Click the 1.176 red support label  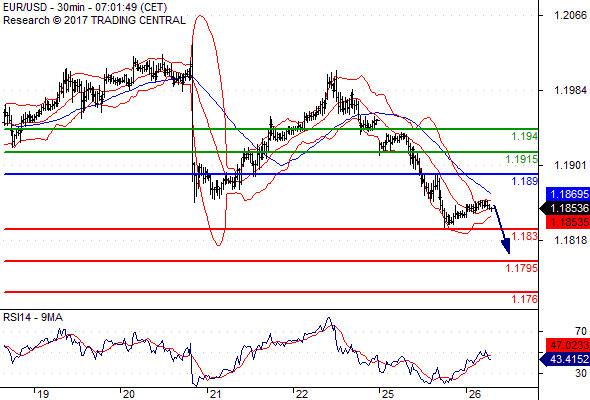pyautogui.click(x=525, y=299)
